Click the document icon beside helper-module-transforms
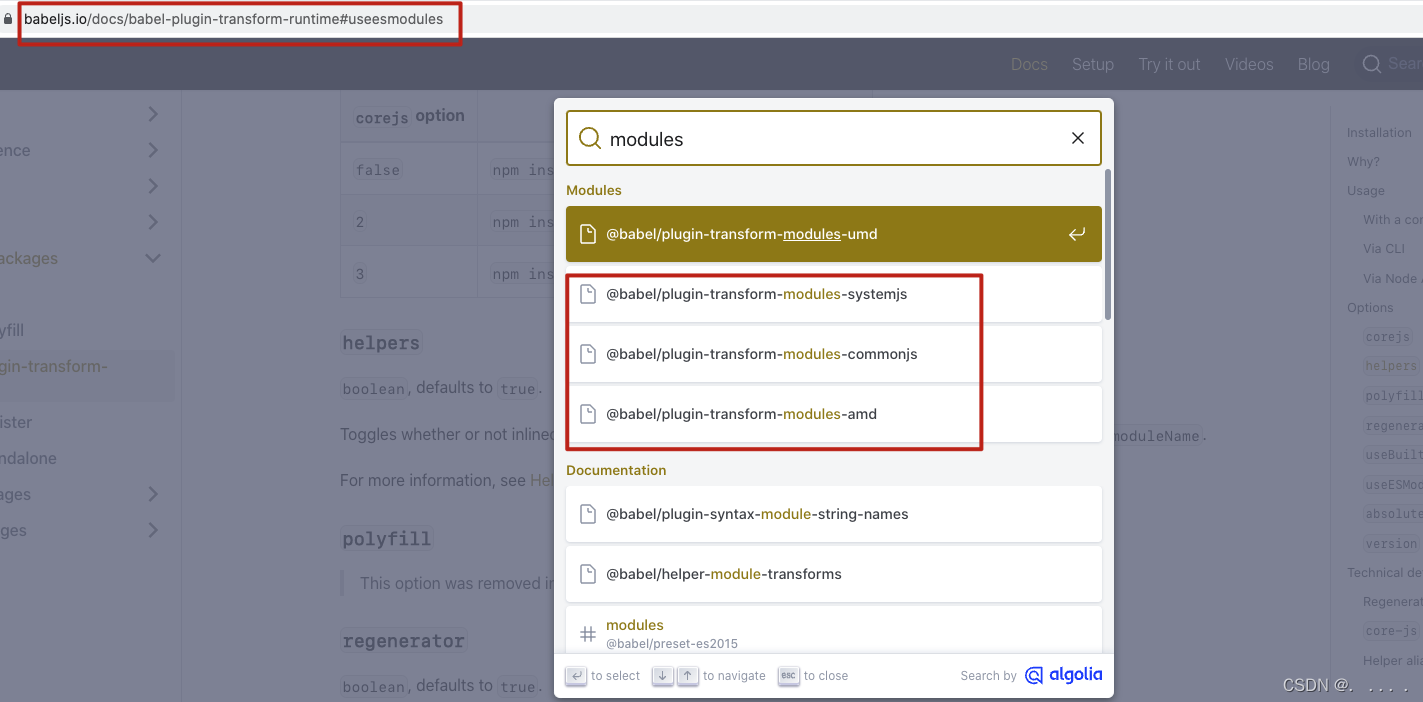Image resolution: width=1423 pixels, height=702 pixels. point(588,574)
